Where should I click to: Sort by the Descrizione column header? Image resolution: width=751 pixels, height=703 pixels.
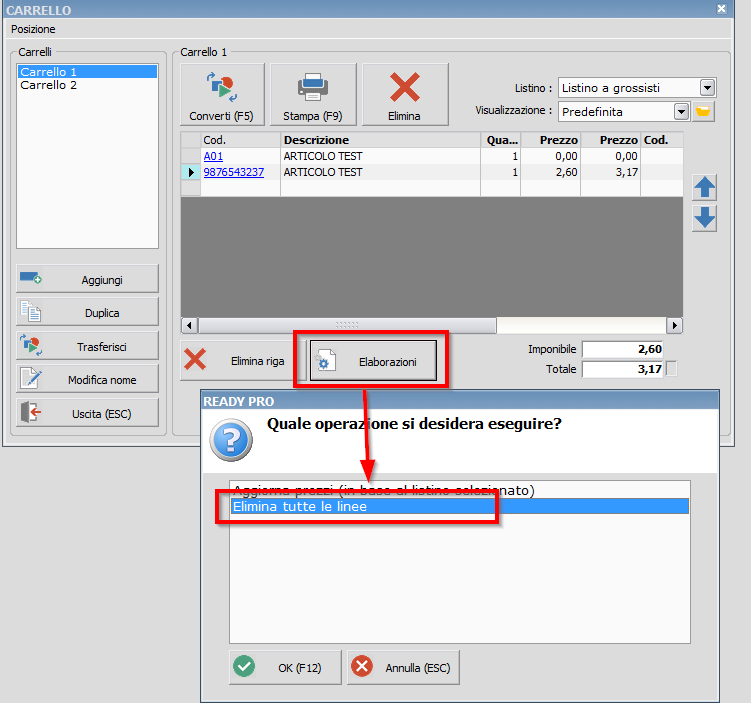(x=380, y=140)
